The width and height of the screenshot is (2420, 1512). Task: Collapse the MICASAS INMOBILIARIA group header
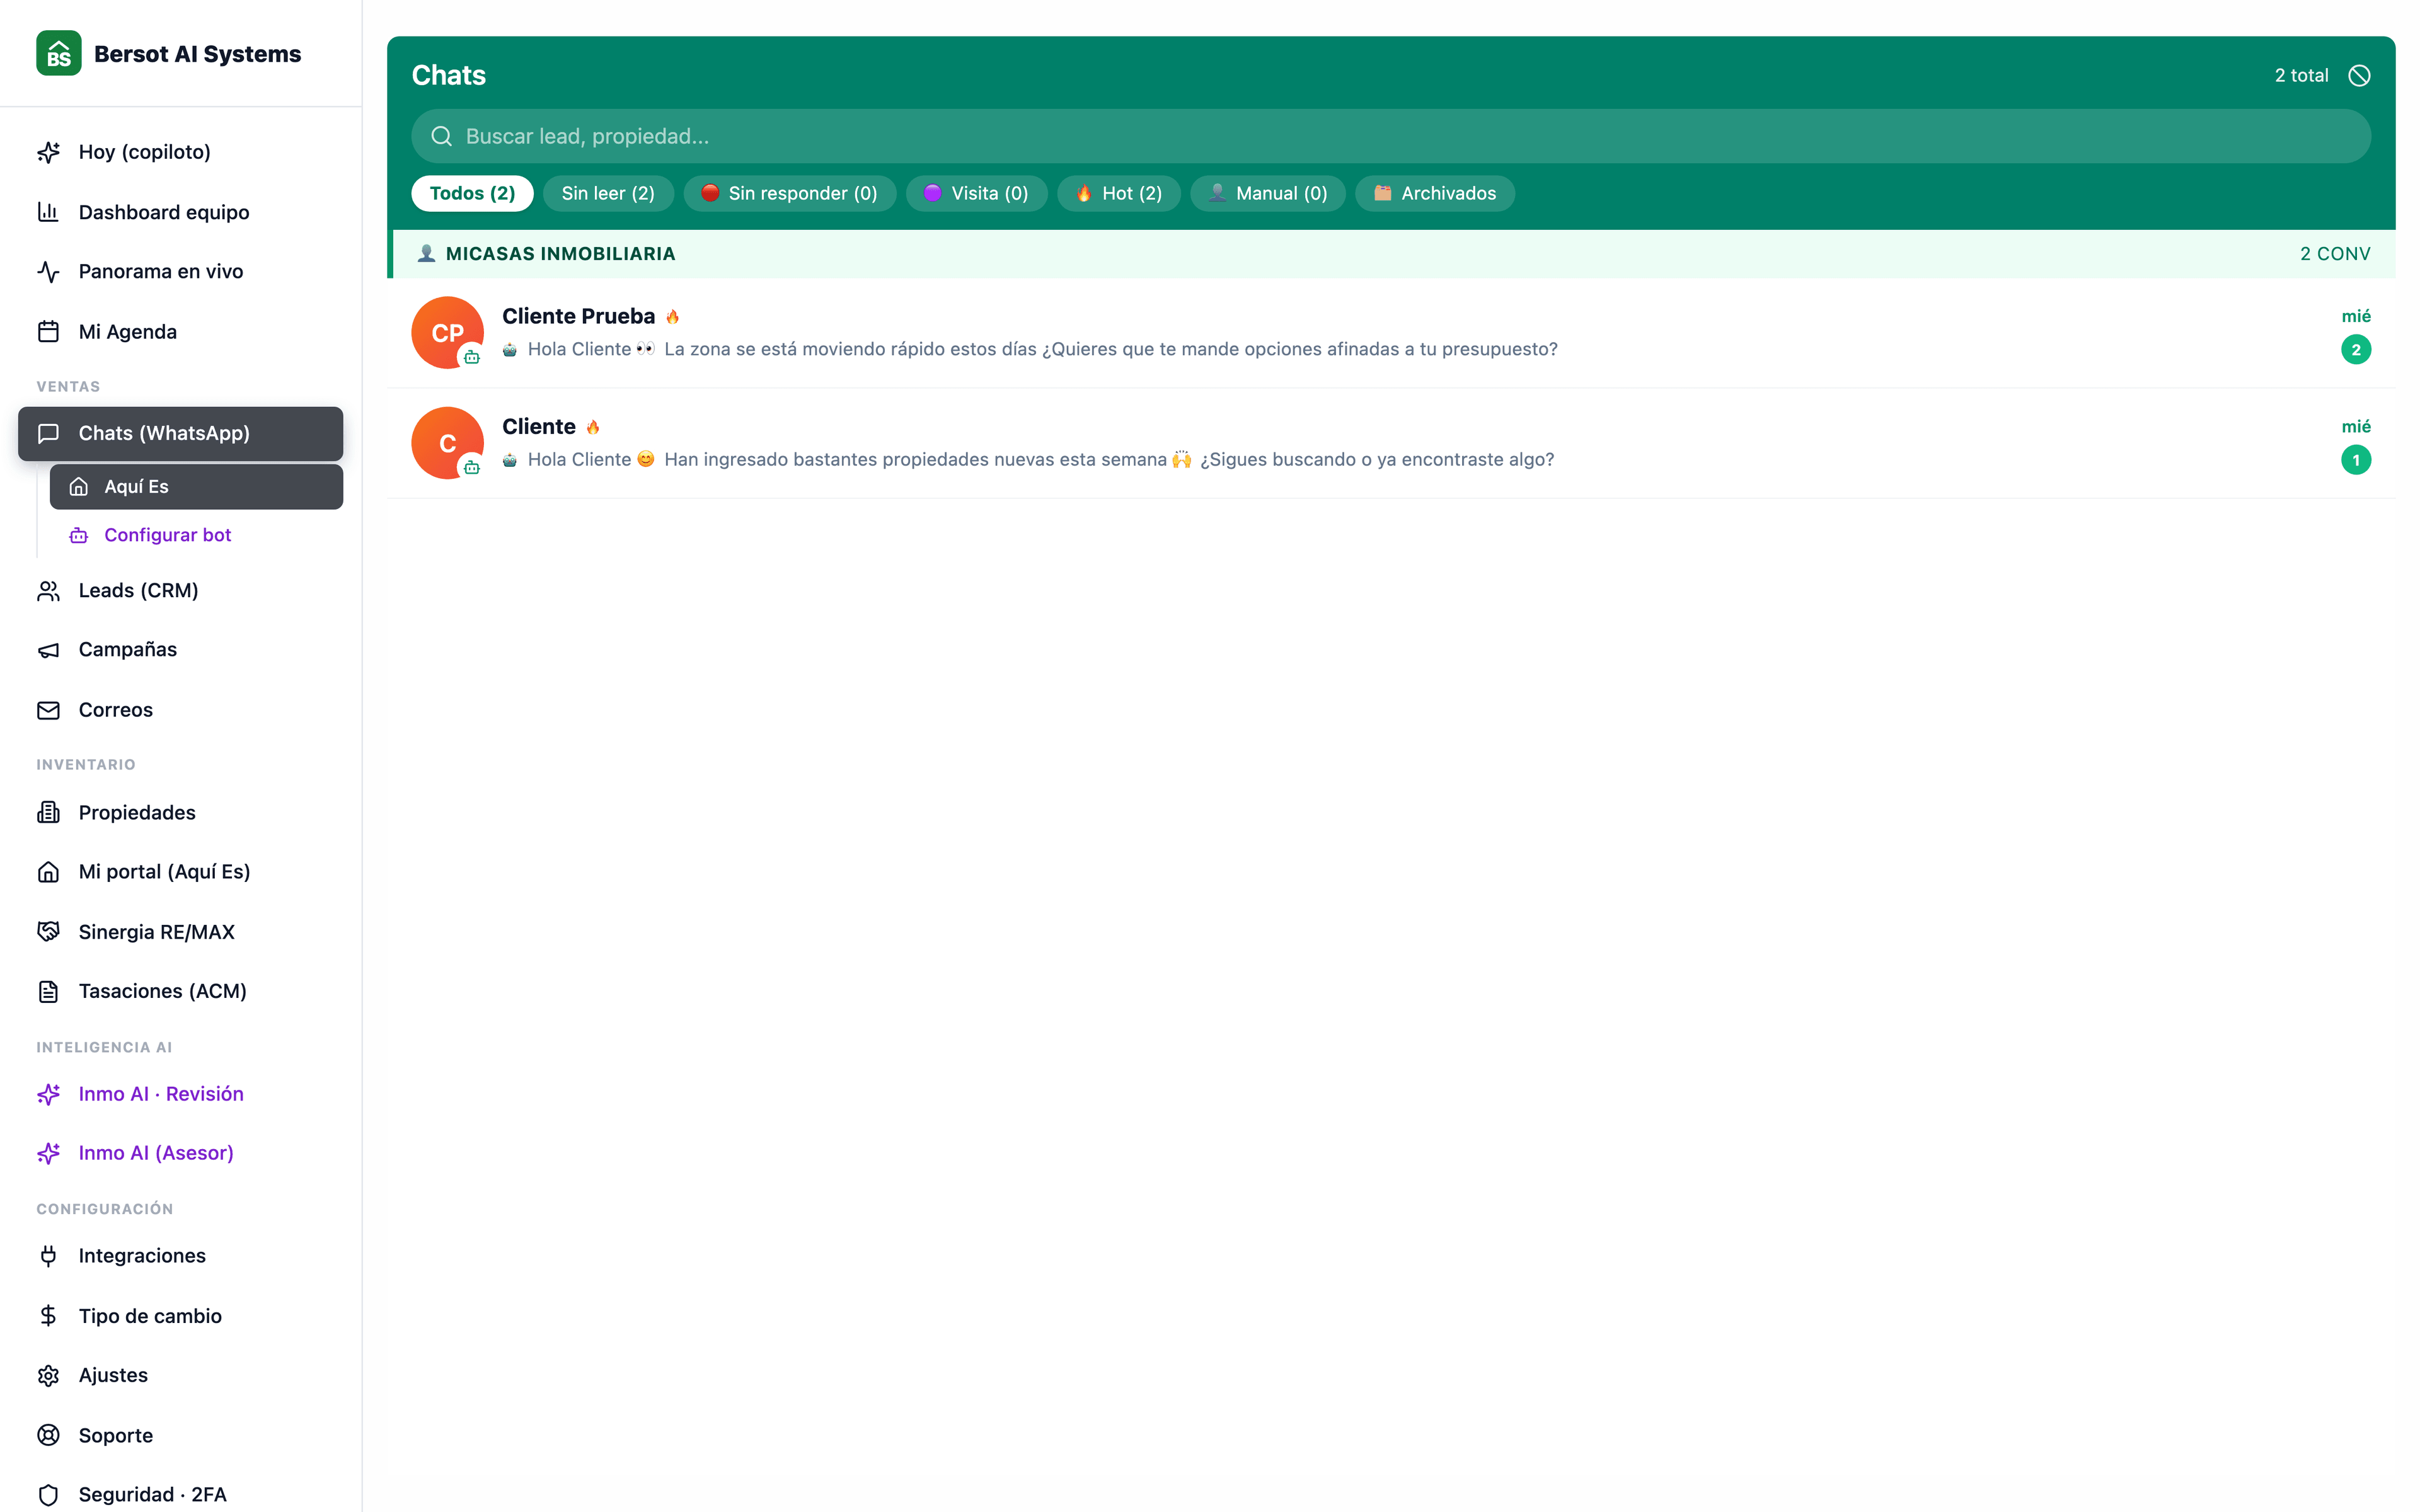[x=1391, y=254]
